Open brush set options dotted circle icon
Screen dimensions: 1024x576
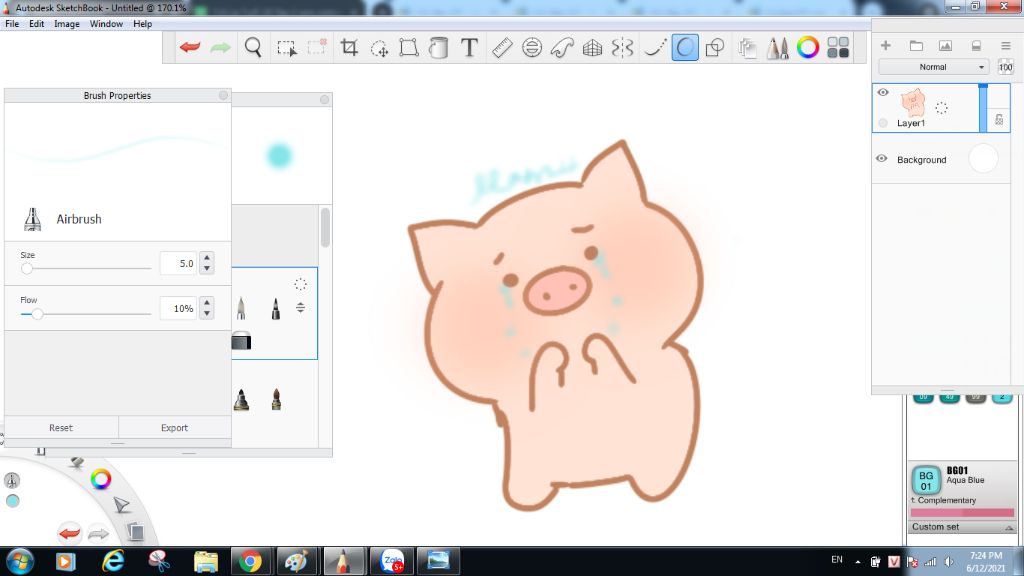point(300,284)
